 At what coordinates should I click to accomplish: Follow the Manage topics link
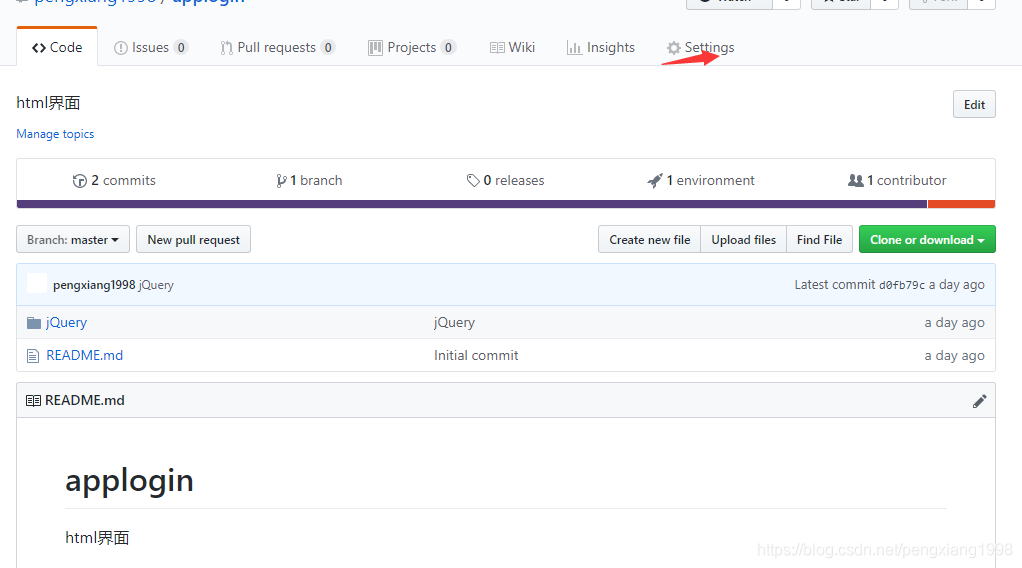[x=55, y=134]
